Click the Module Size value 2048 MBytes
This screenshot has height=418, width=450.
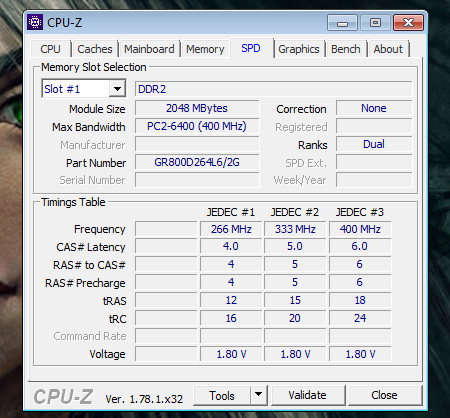point(197,108)
